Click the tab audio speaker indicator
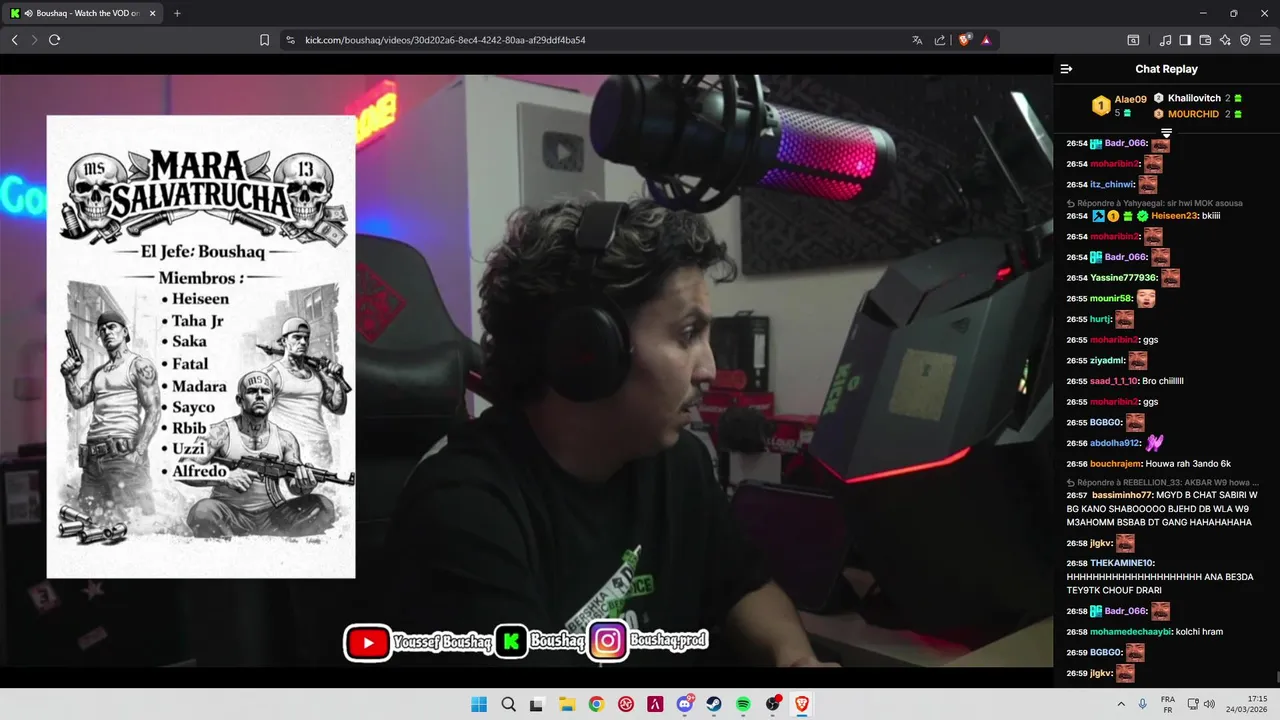This screenshot has height=720, width=1280. 28,13
